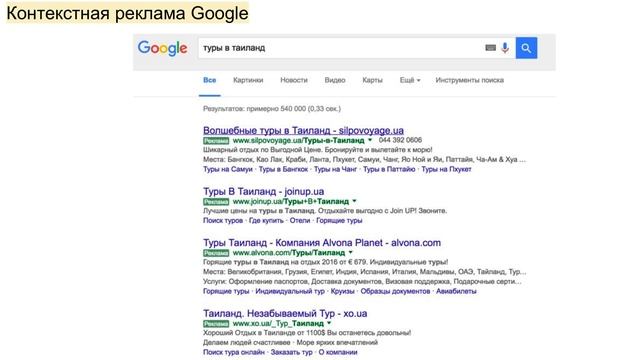Click 'Реклама' badge of silpovoyage.ua ad
The image size is (640, 360).
click(216, 140)
